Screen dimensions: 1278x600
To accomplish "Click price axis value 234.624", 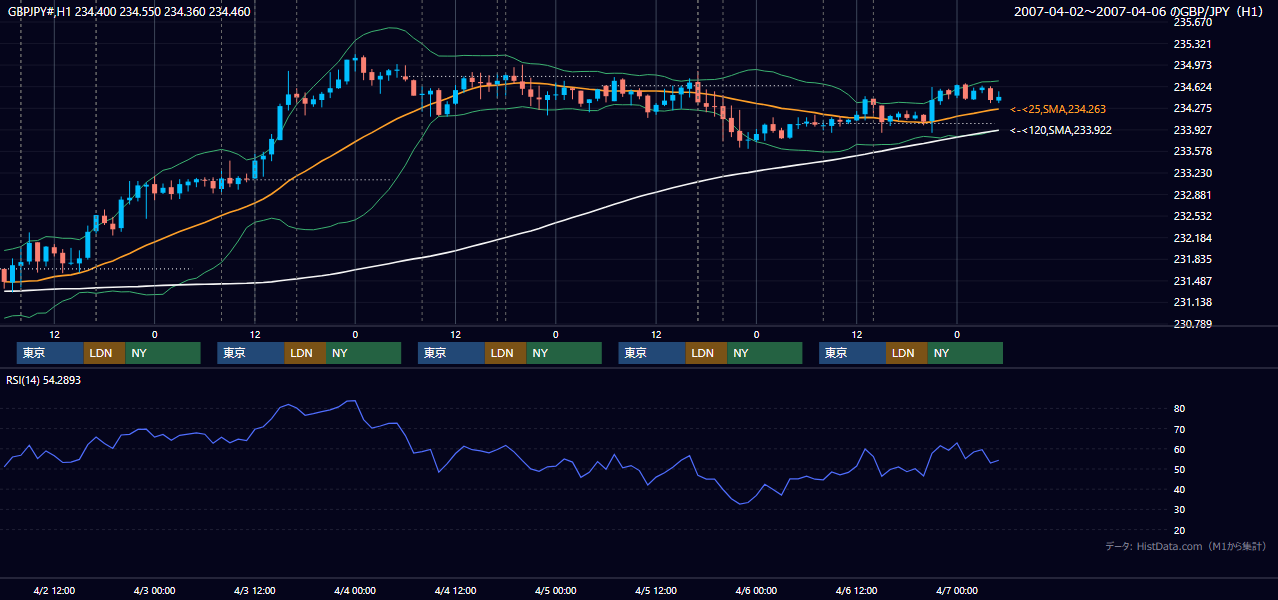I will click(1192, 87).
